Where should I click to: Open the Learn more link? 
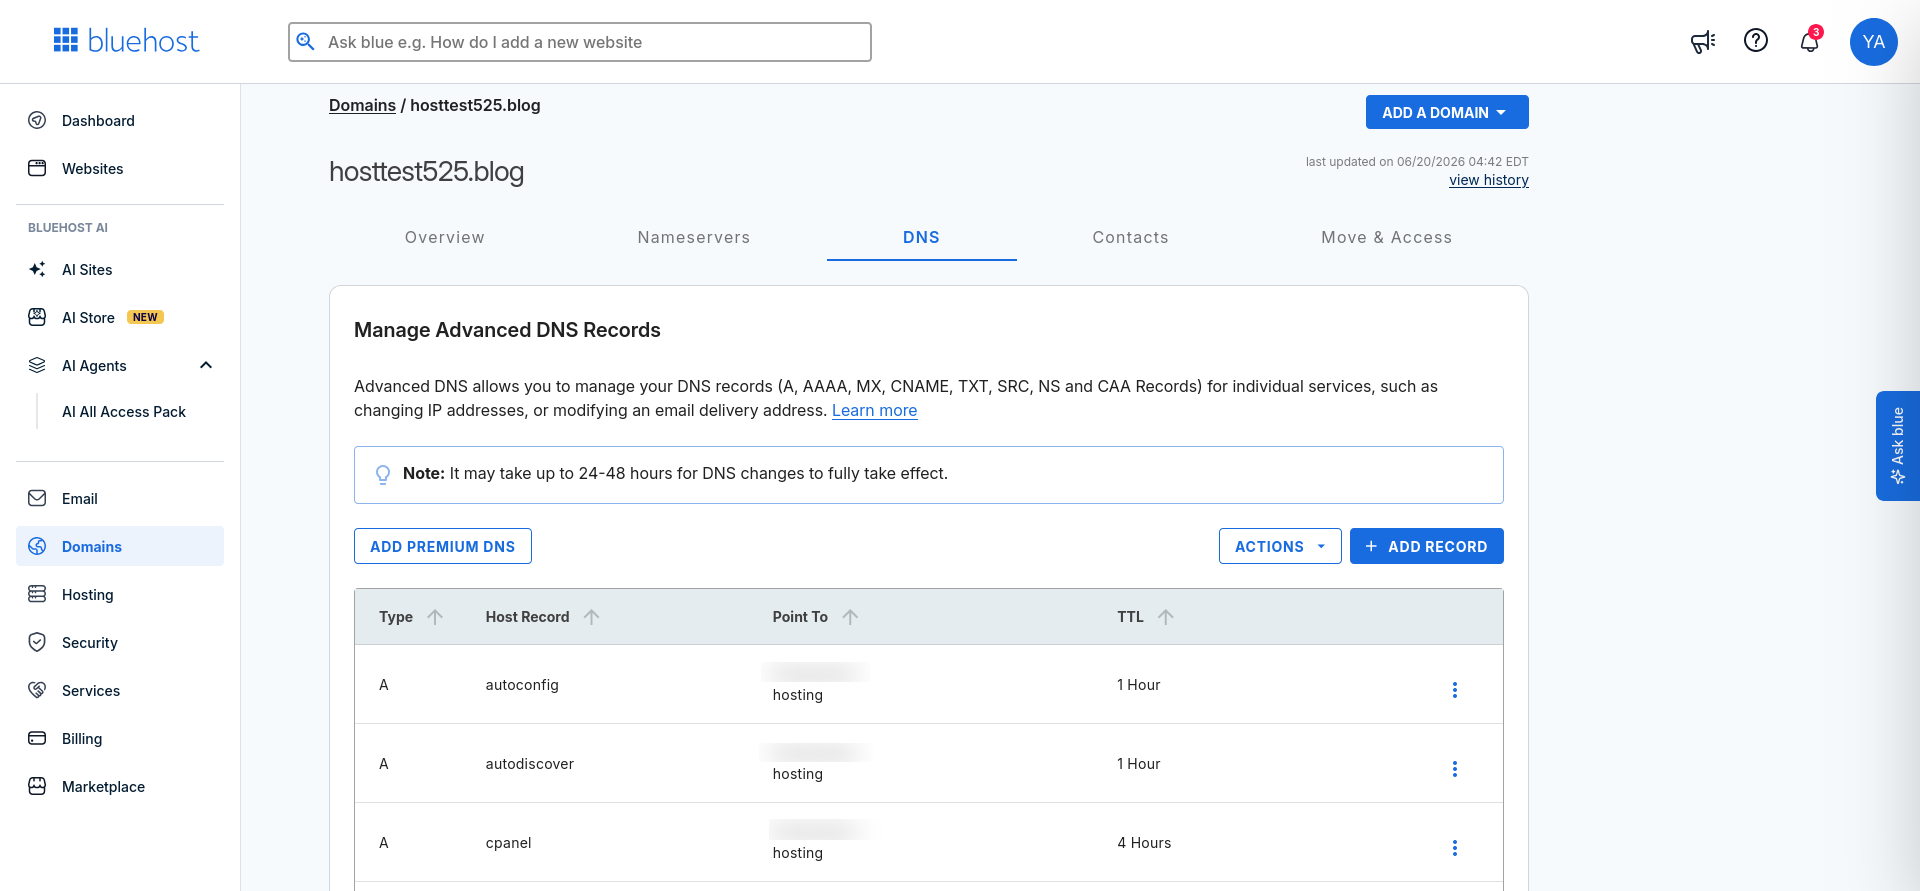click(x=875, y=410)
